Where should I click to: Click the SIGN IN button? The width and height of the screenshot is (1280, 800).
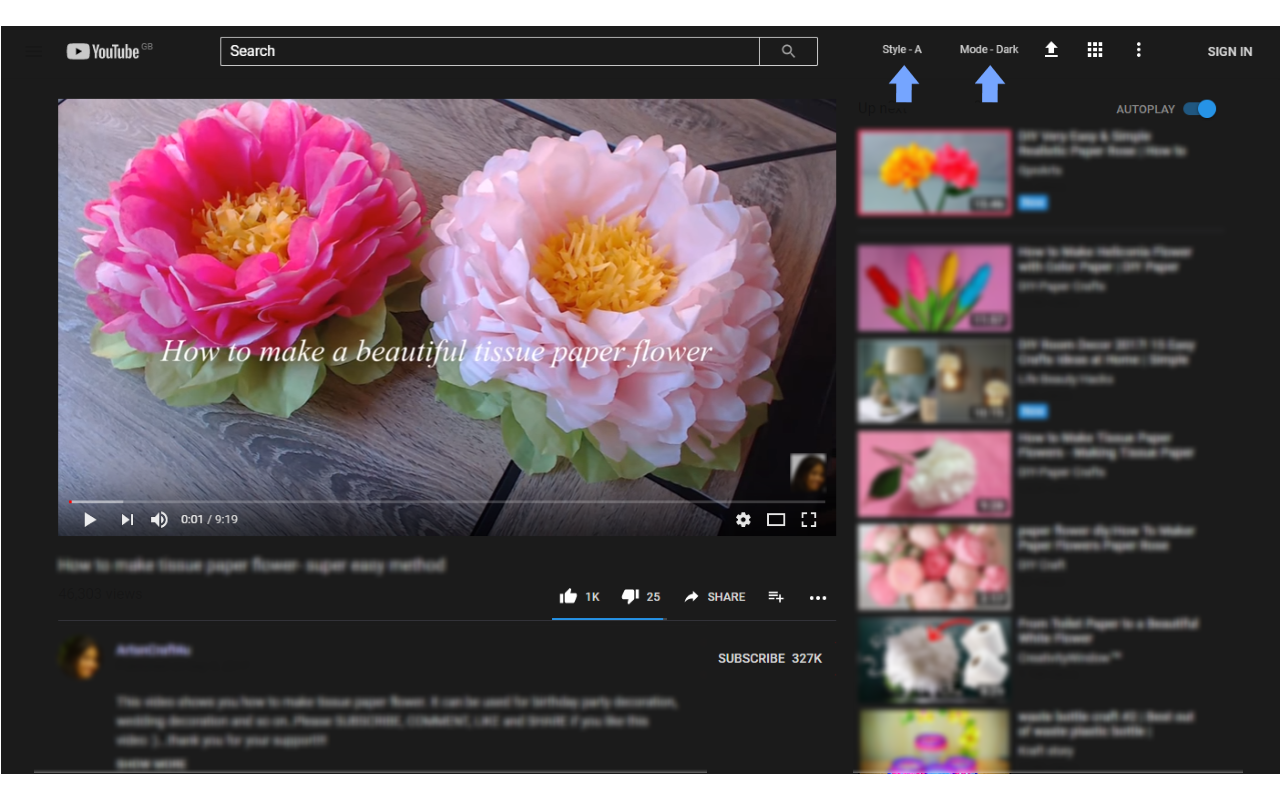(1229, 51)
